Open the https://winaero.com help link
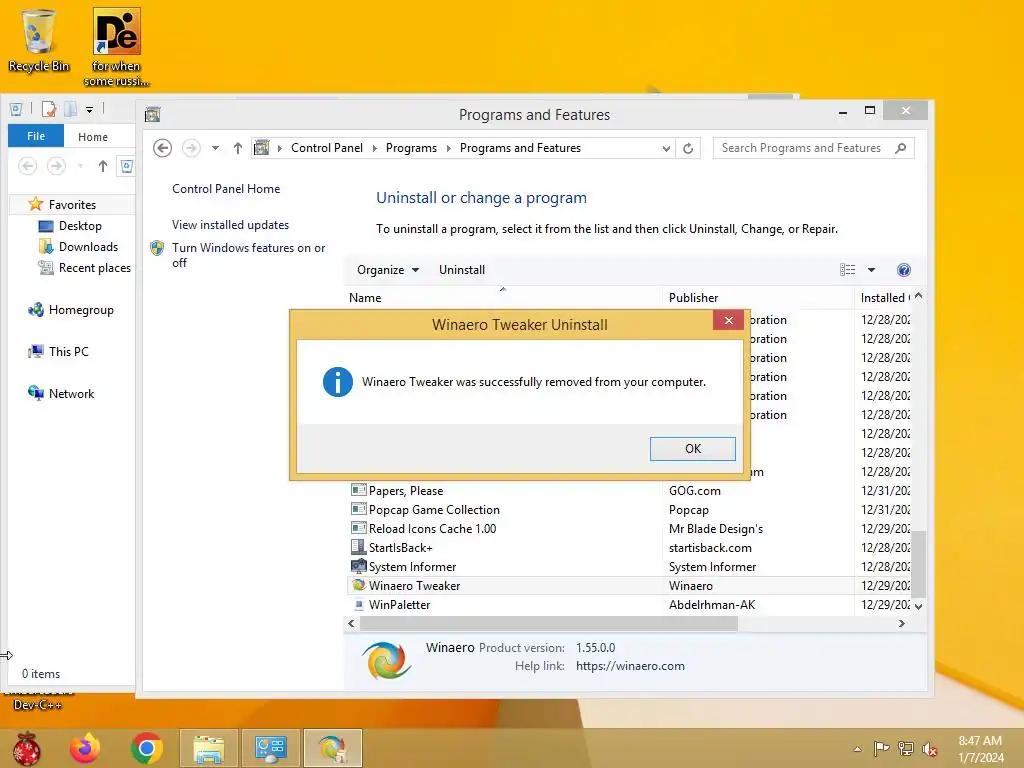This screenshot has height=768, width=1024. (x=630, y=666)
